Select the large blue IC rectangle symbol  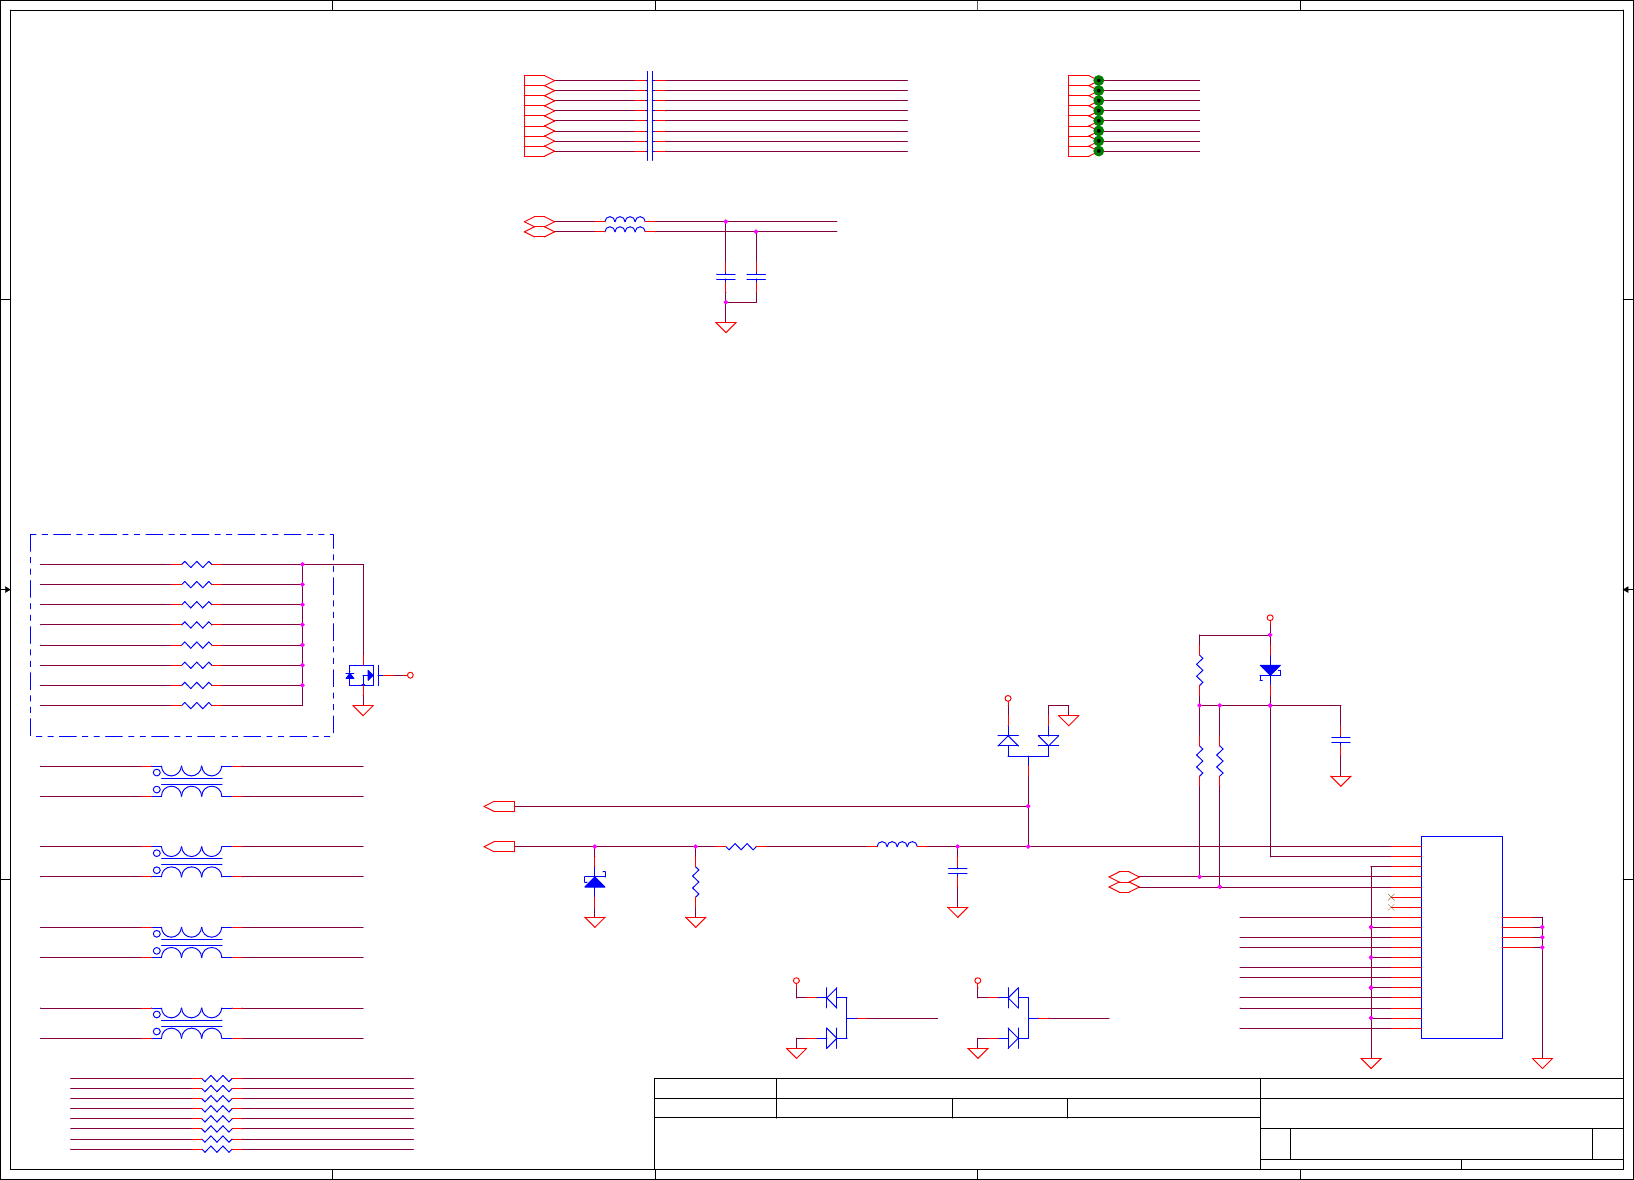(x=1461, y=937)
